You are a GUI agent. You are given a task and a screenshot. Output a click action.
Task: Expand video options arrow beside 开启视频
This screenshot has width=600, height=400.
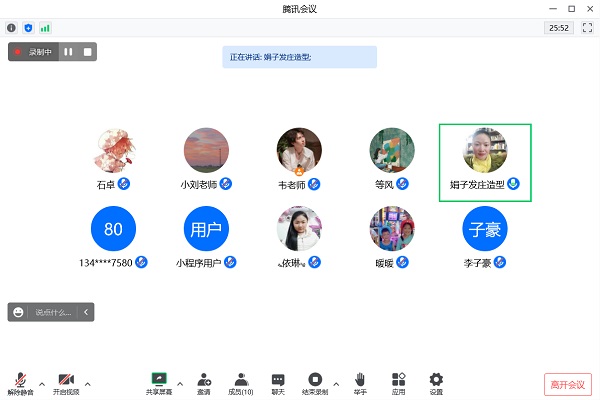88,383
